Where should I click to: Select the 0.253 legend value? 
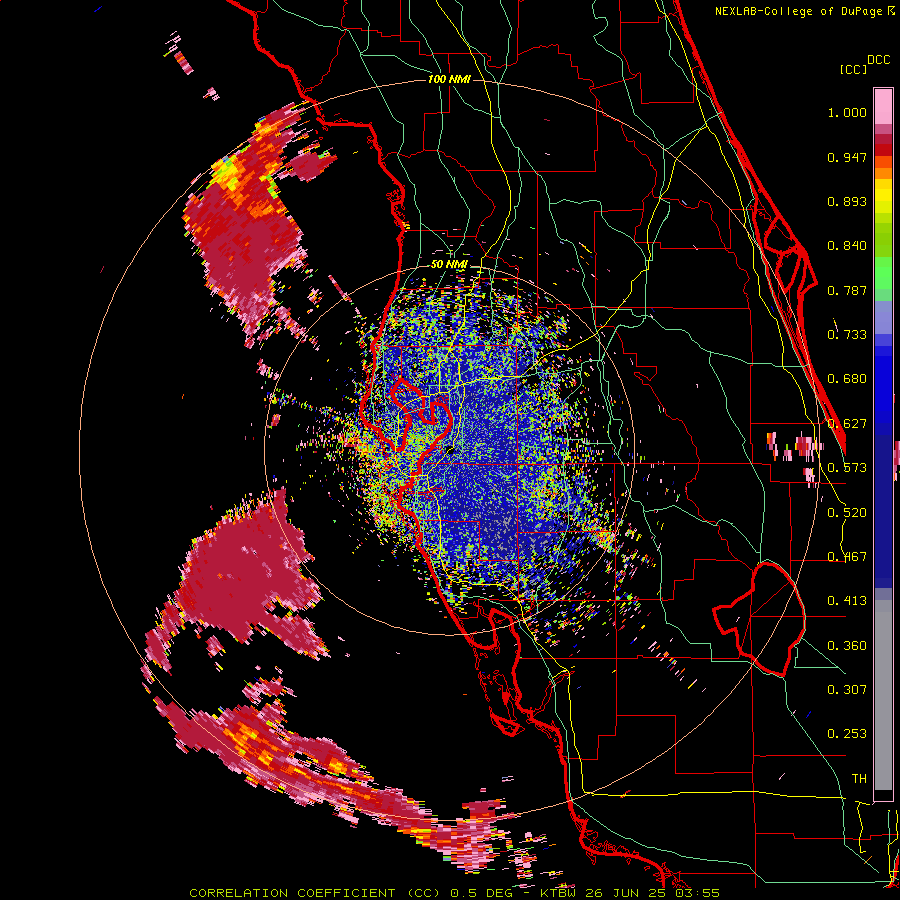click(847, 734)
